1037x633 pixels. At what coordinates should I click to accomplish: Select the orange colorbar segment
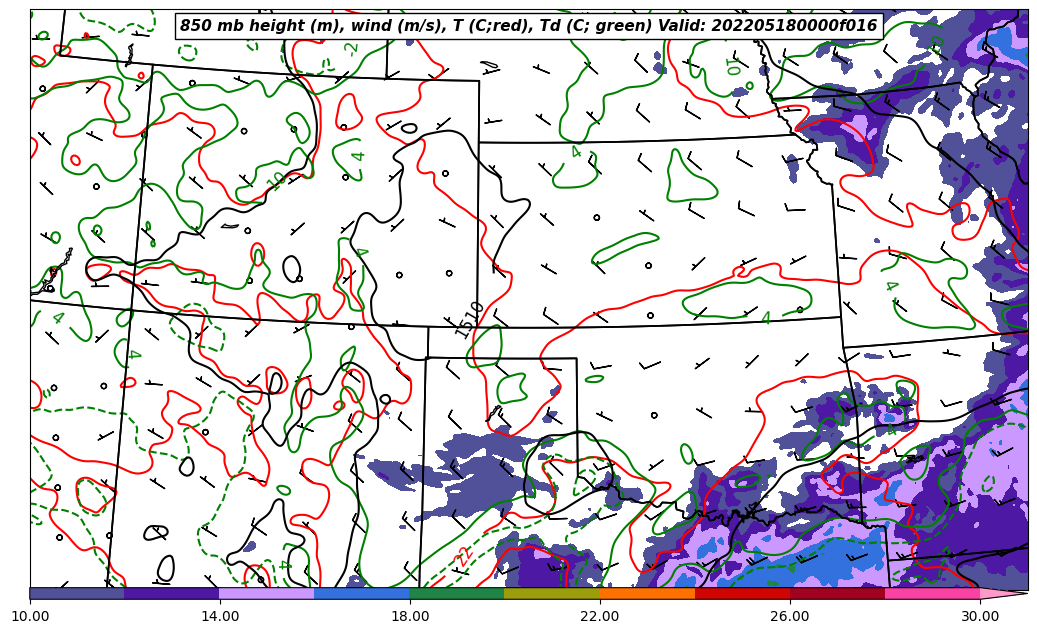(x=647, y=593)
